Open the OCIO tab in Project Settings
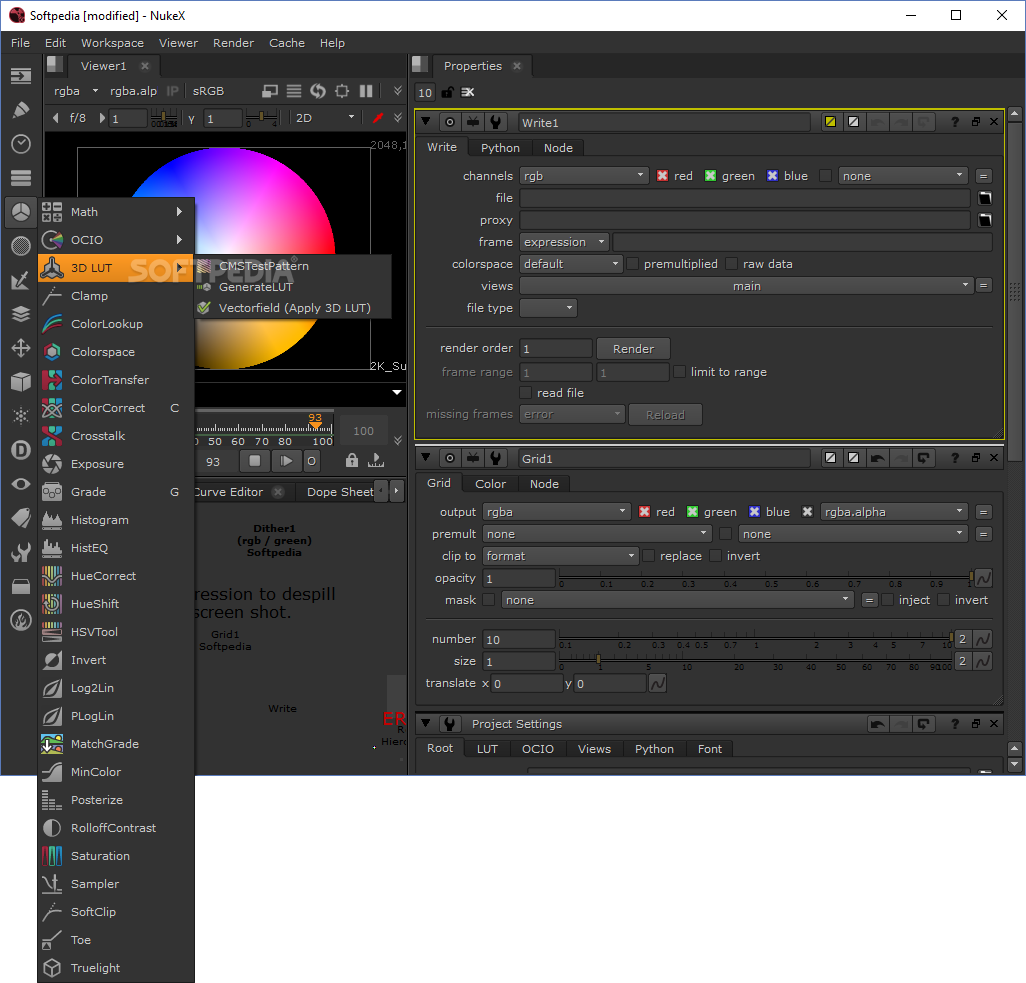 point(538,749)
